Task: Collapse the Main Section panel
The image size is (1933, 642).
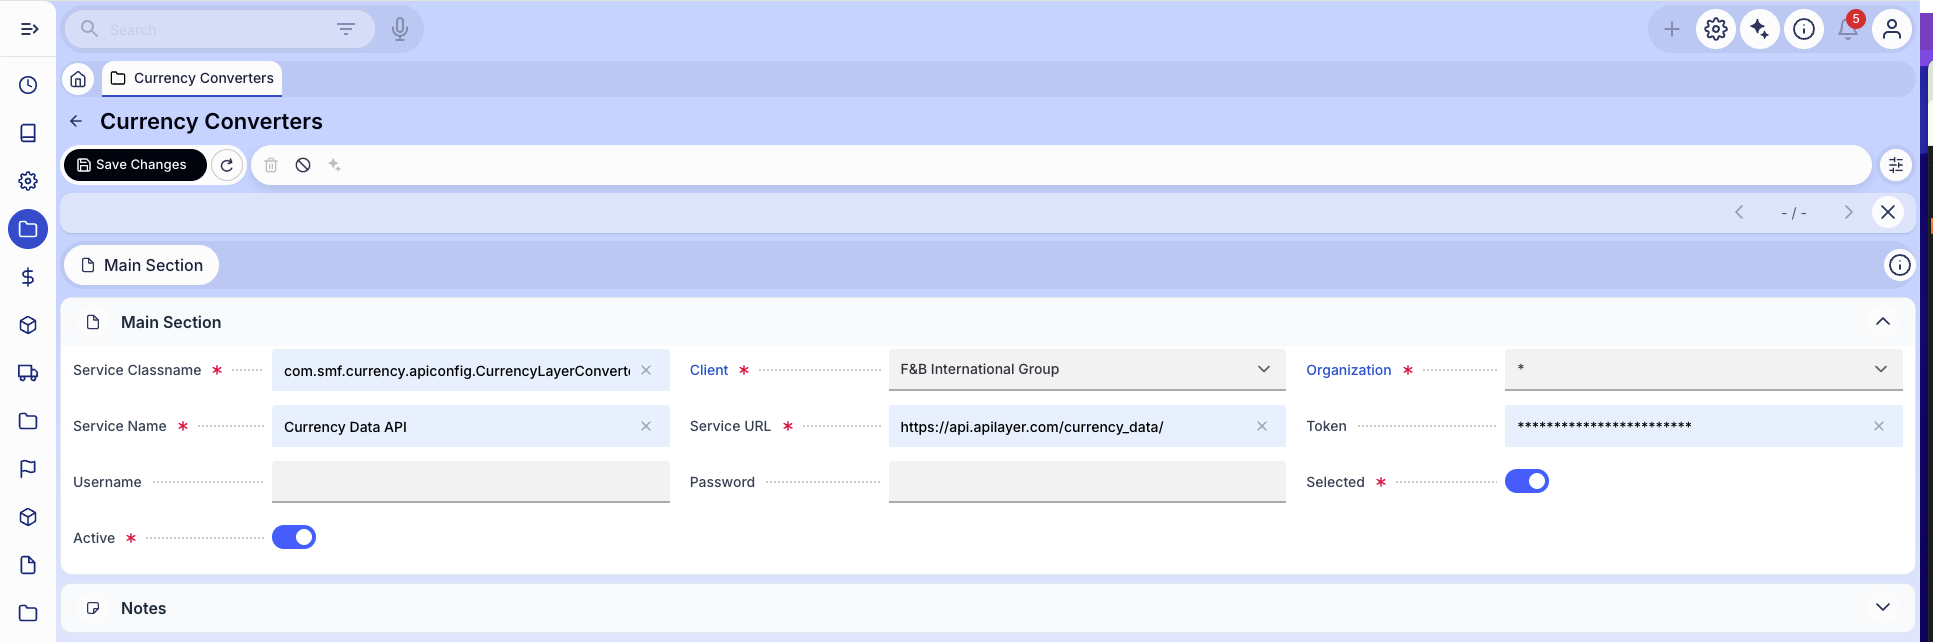Action: [x=1882, y=322]
